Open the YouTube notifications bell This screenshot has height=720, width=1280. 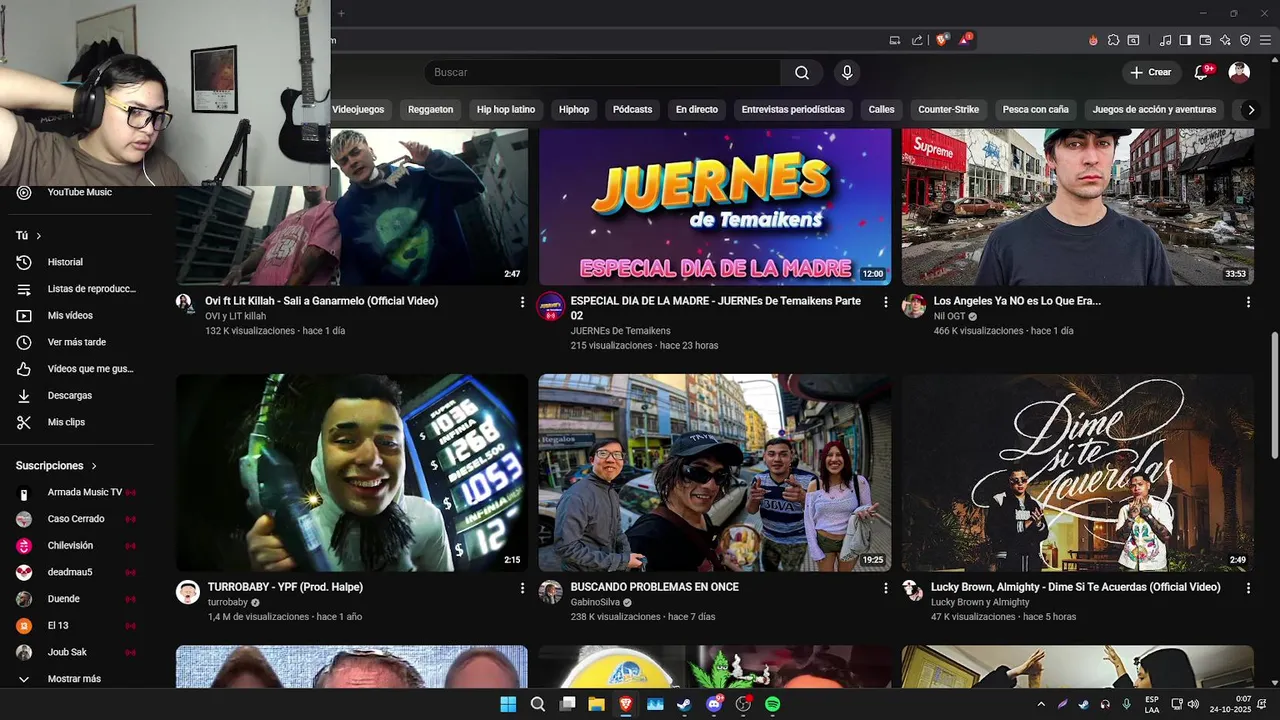point(1202,72)
